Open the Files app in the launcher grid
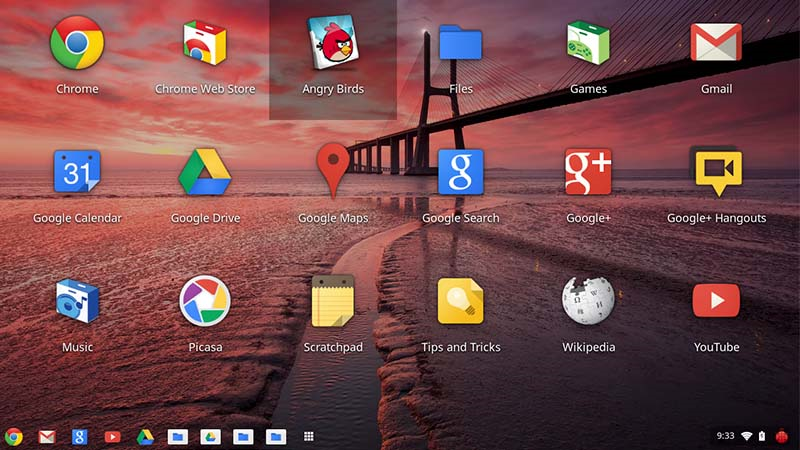The height and width of the screenshot is (450, 800). pyautogui.click(x=461, y=43)
